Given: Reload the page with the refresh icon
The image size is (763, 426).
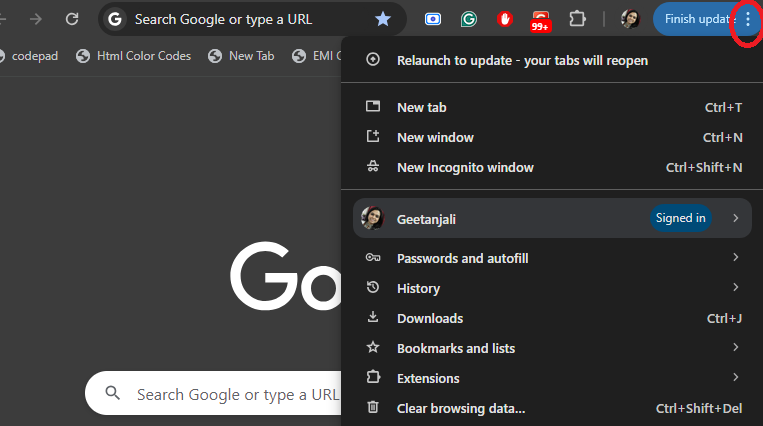Looking at the screenshot, I should tap(72, 19).
